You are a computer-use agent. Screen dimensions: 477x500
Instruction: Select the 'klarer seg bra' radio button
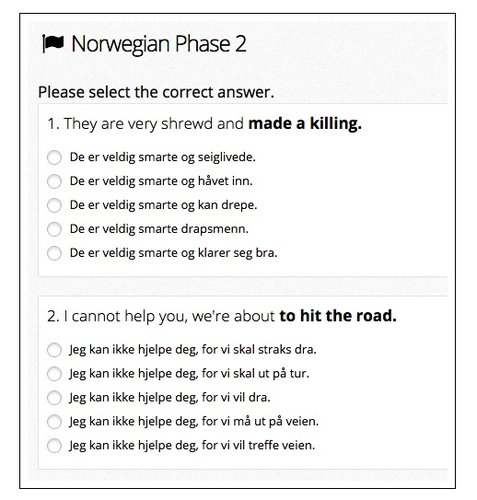pos(54,253)
